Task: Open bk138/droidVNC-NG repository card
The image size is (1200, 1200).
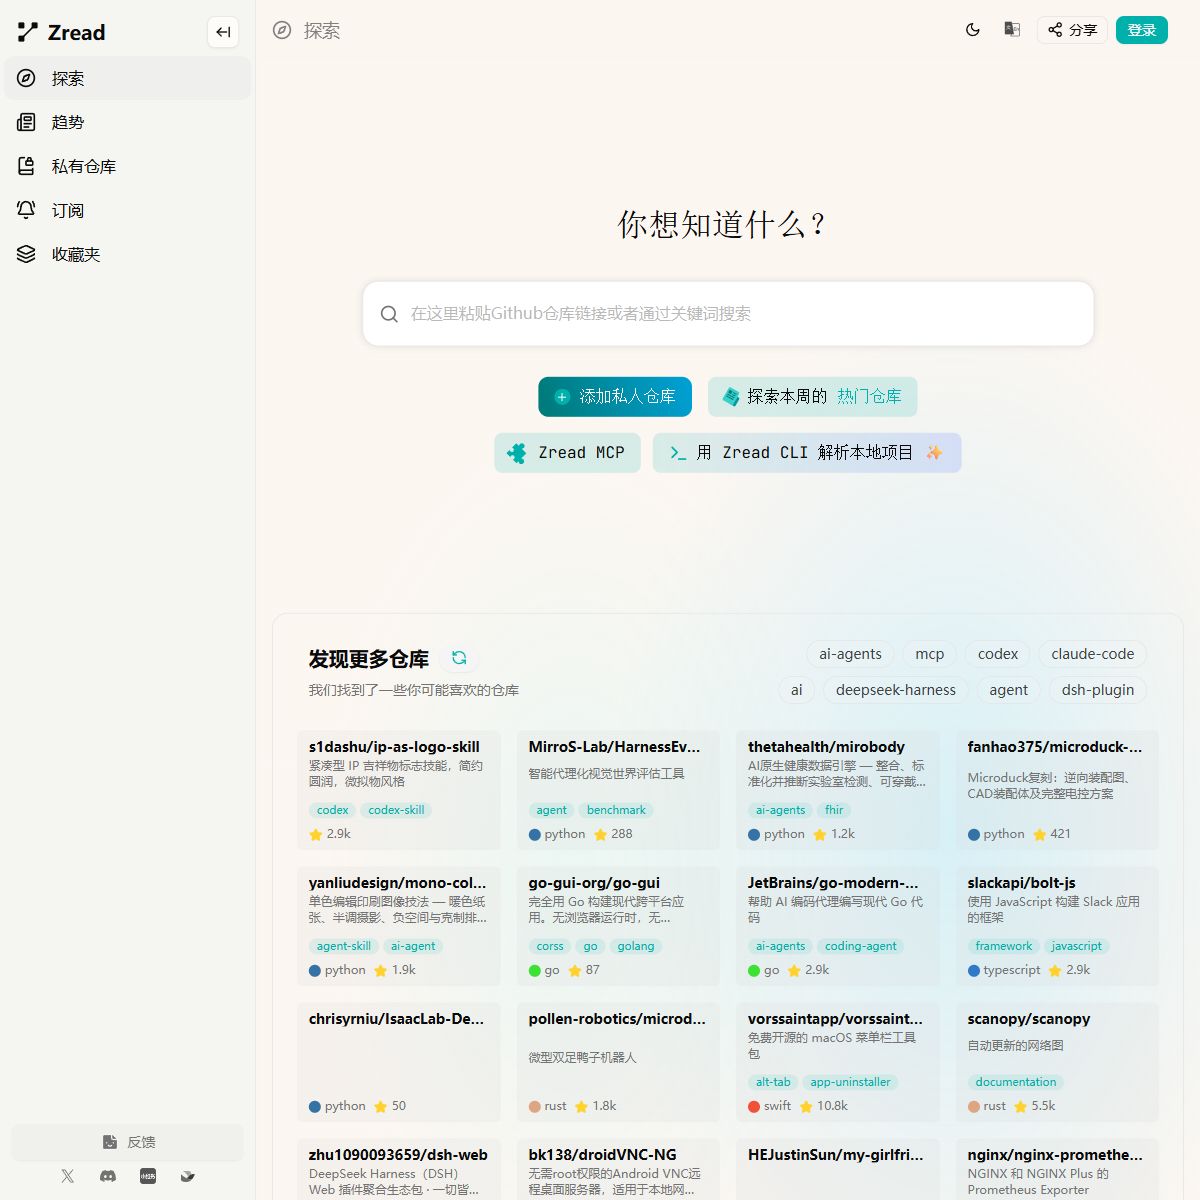Action: (x=618, y=1169)
